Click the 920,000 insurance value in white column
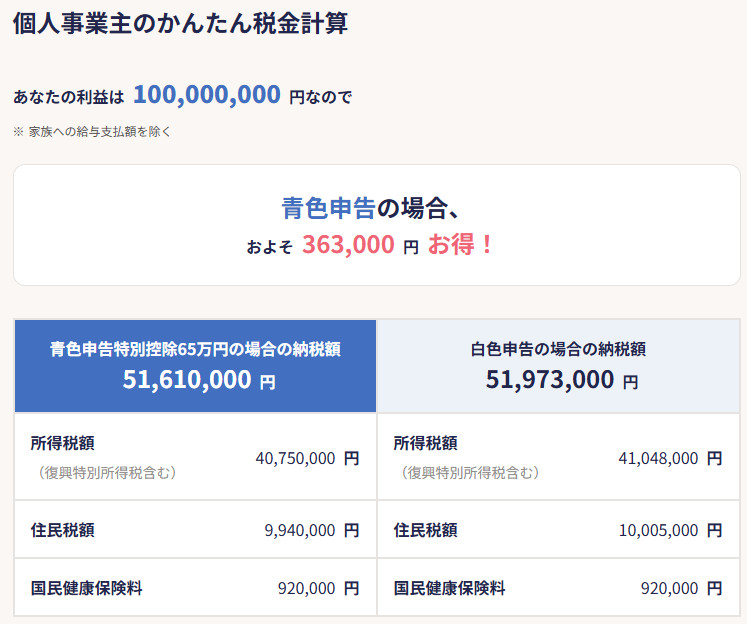The image size is (747, 624). pos(669,588)
